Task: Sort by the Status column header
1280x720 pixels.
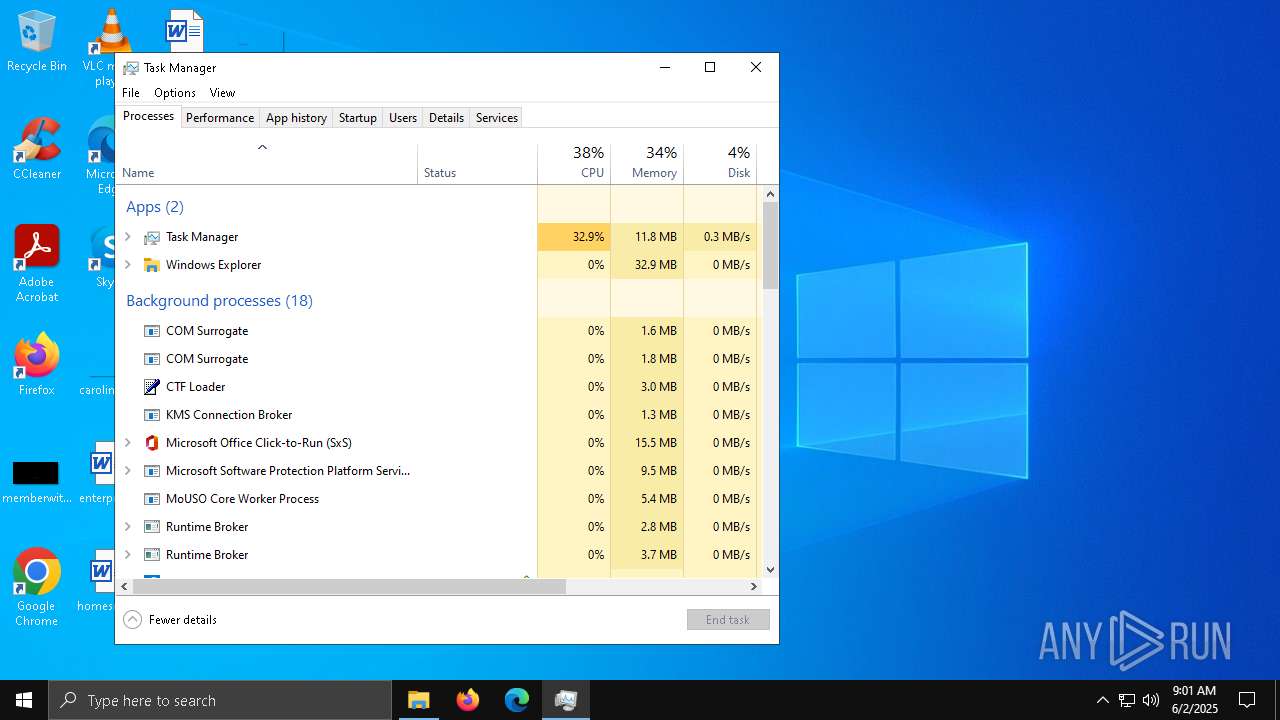Action: (478, 164)
